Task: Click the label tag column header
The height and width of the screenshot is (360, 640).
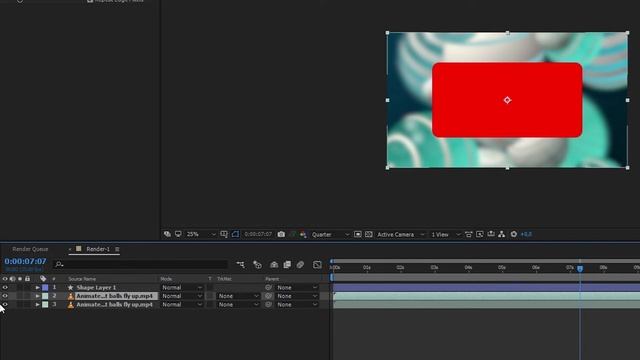Action: coord(43,279)
